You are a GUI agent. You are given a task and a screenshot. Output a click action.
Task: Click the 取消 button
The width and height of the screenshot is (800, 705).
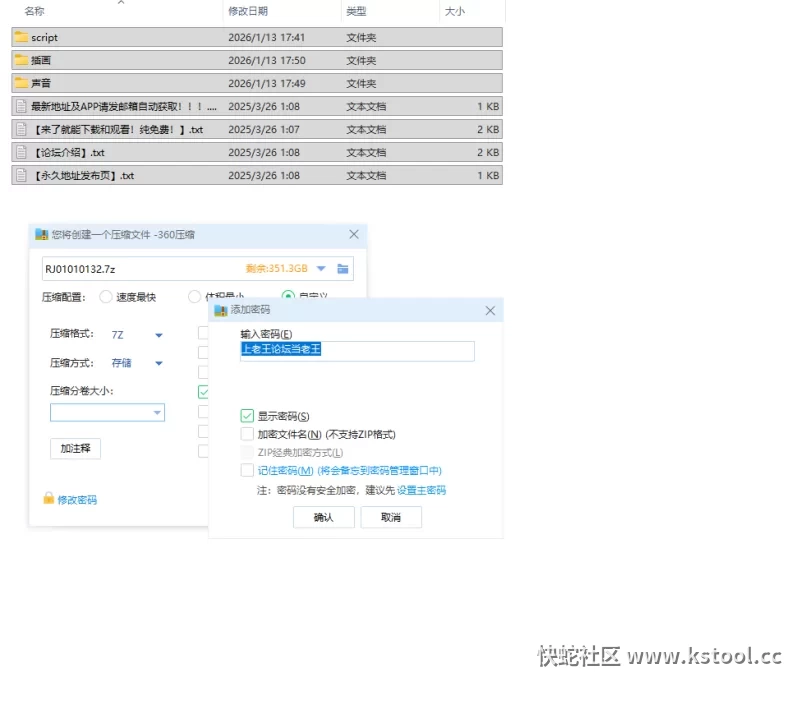click(391, 517)
